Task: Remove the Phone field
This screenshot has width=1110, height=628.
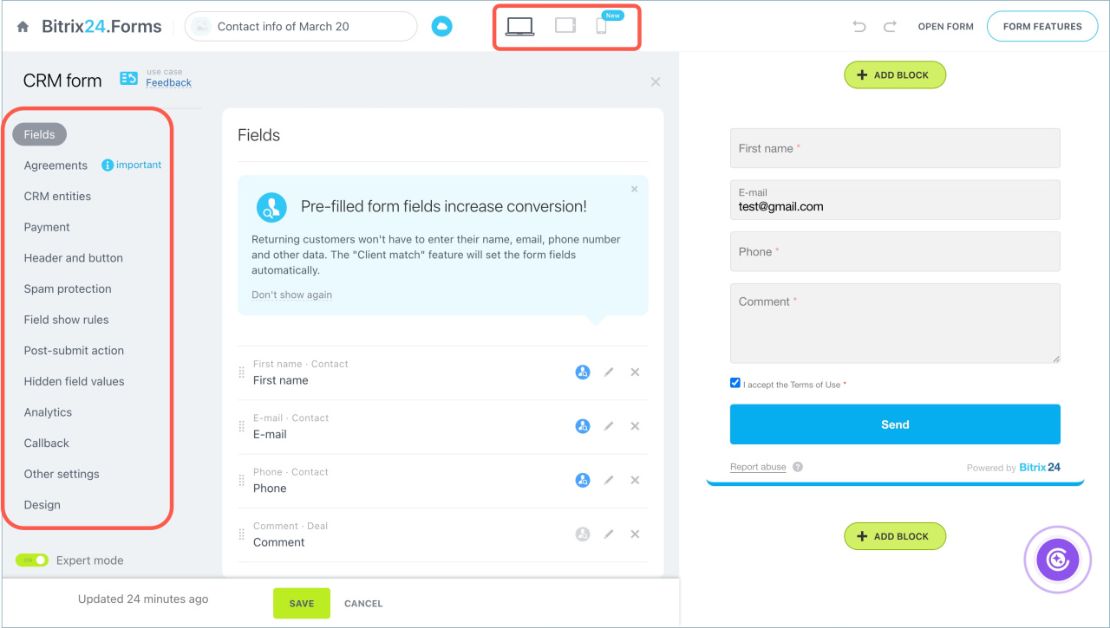Action: [x=635, y=480]
